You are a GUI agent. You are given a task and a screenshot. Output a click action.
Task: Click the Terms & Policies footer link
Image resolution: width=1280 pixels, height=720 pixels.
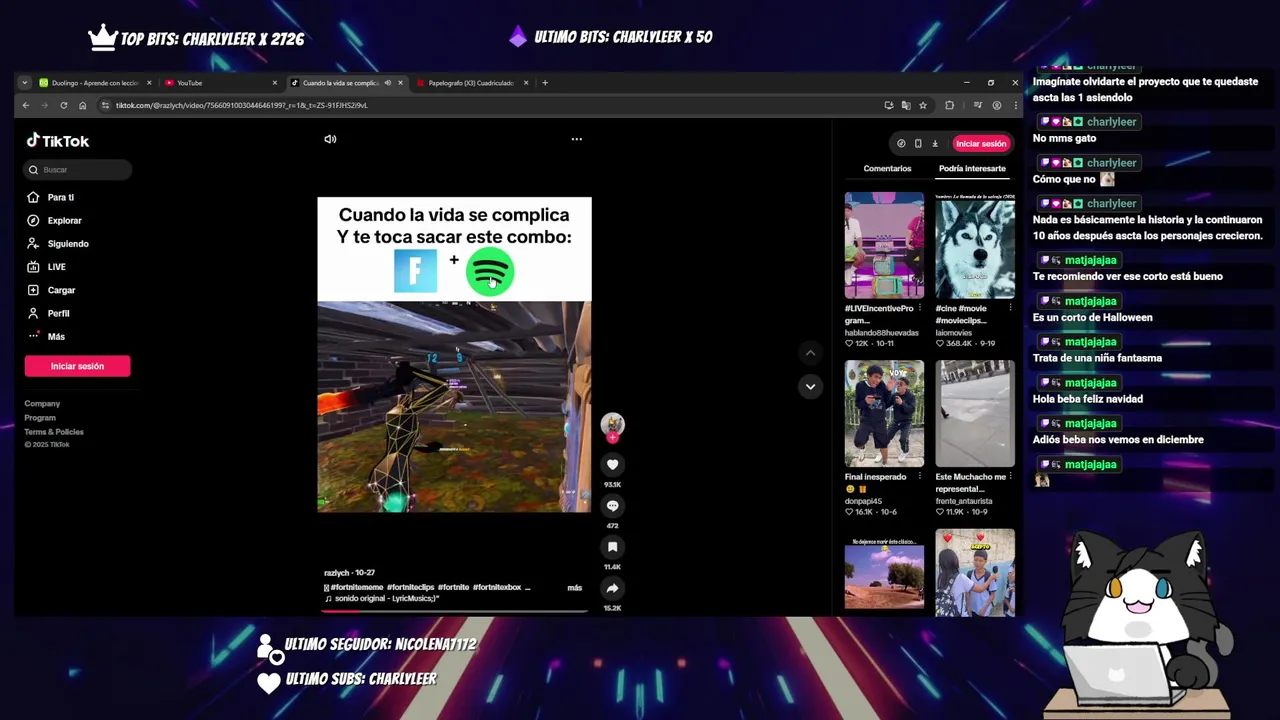54,432
